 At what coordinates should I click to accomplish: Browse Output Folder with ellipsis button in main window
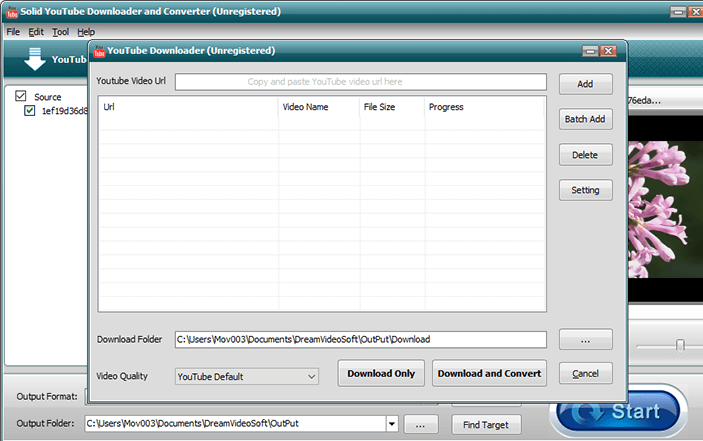pos(421,424)
